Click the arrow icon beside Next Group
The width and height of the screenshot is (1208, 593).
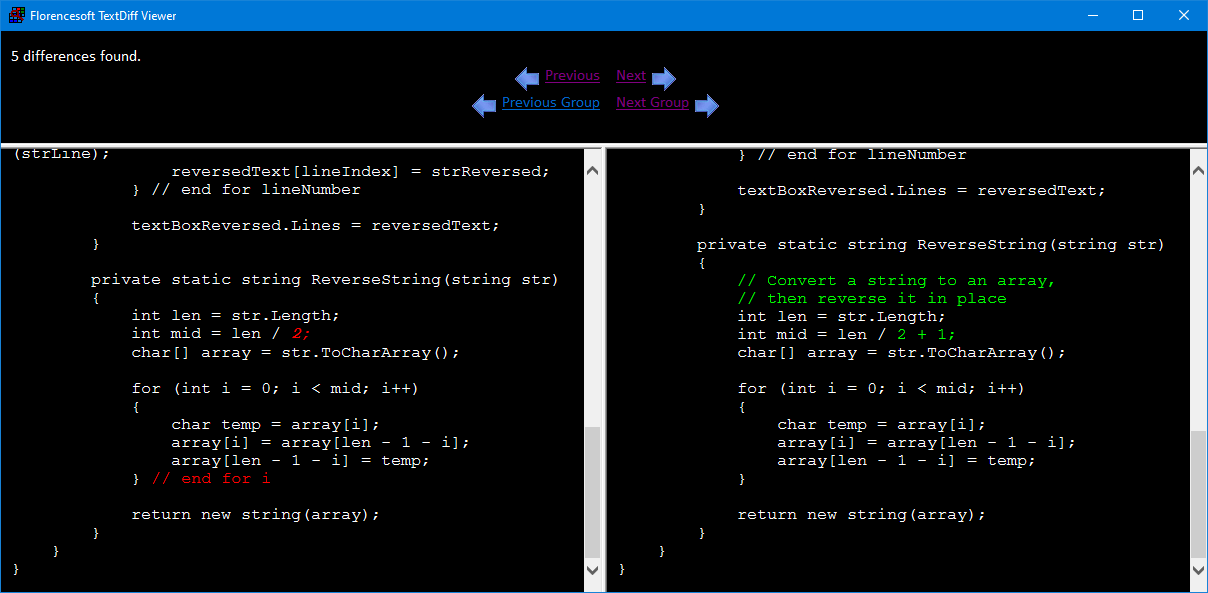(x=708, y=105)
